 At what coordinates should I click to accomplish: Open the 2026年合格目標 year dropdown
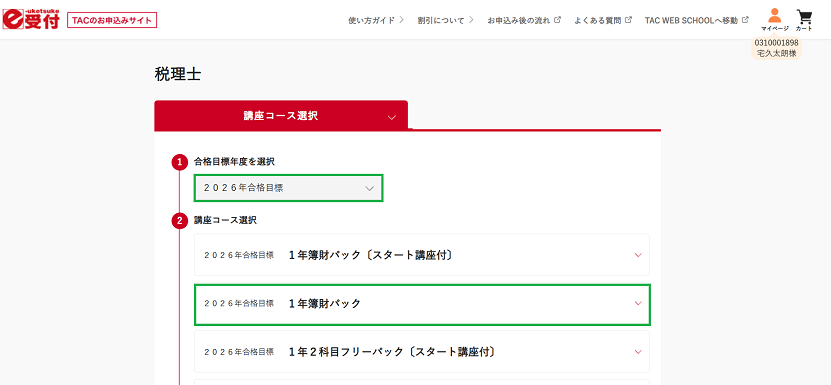pyautogui.click(x=288, y=188)
